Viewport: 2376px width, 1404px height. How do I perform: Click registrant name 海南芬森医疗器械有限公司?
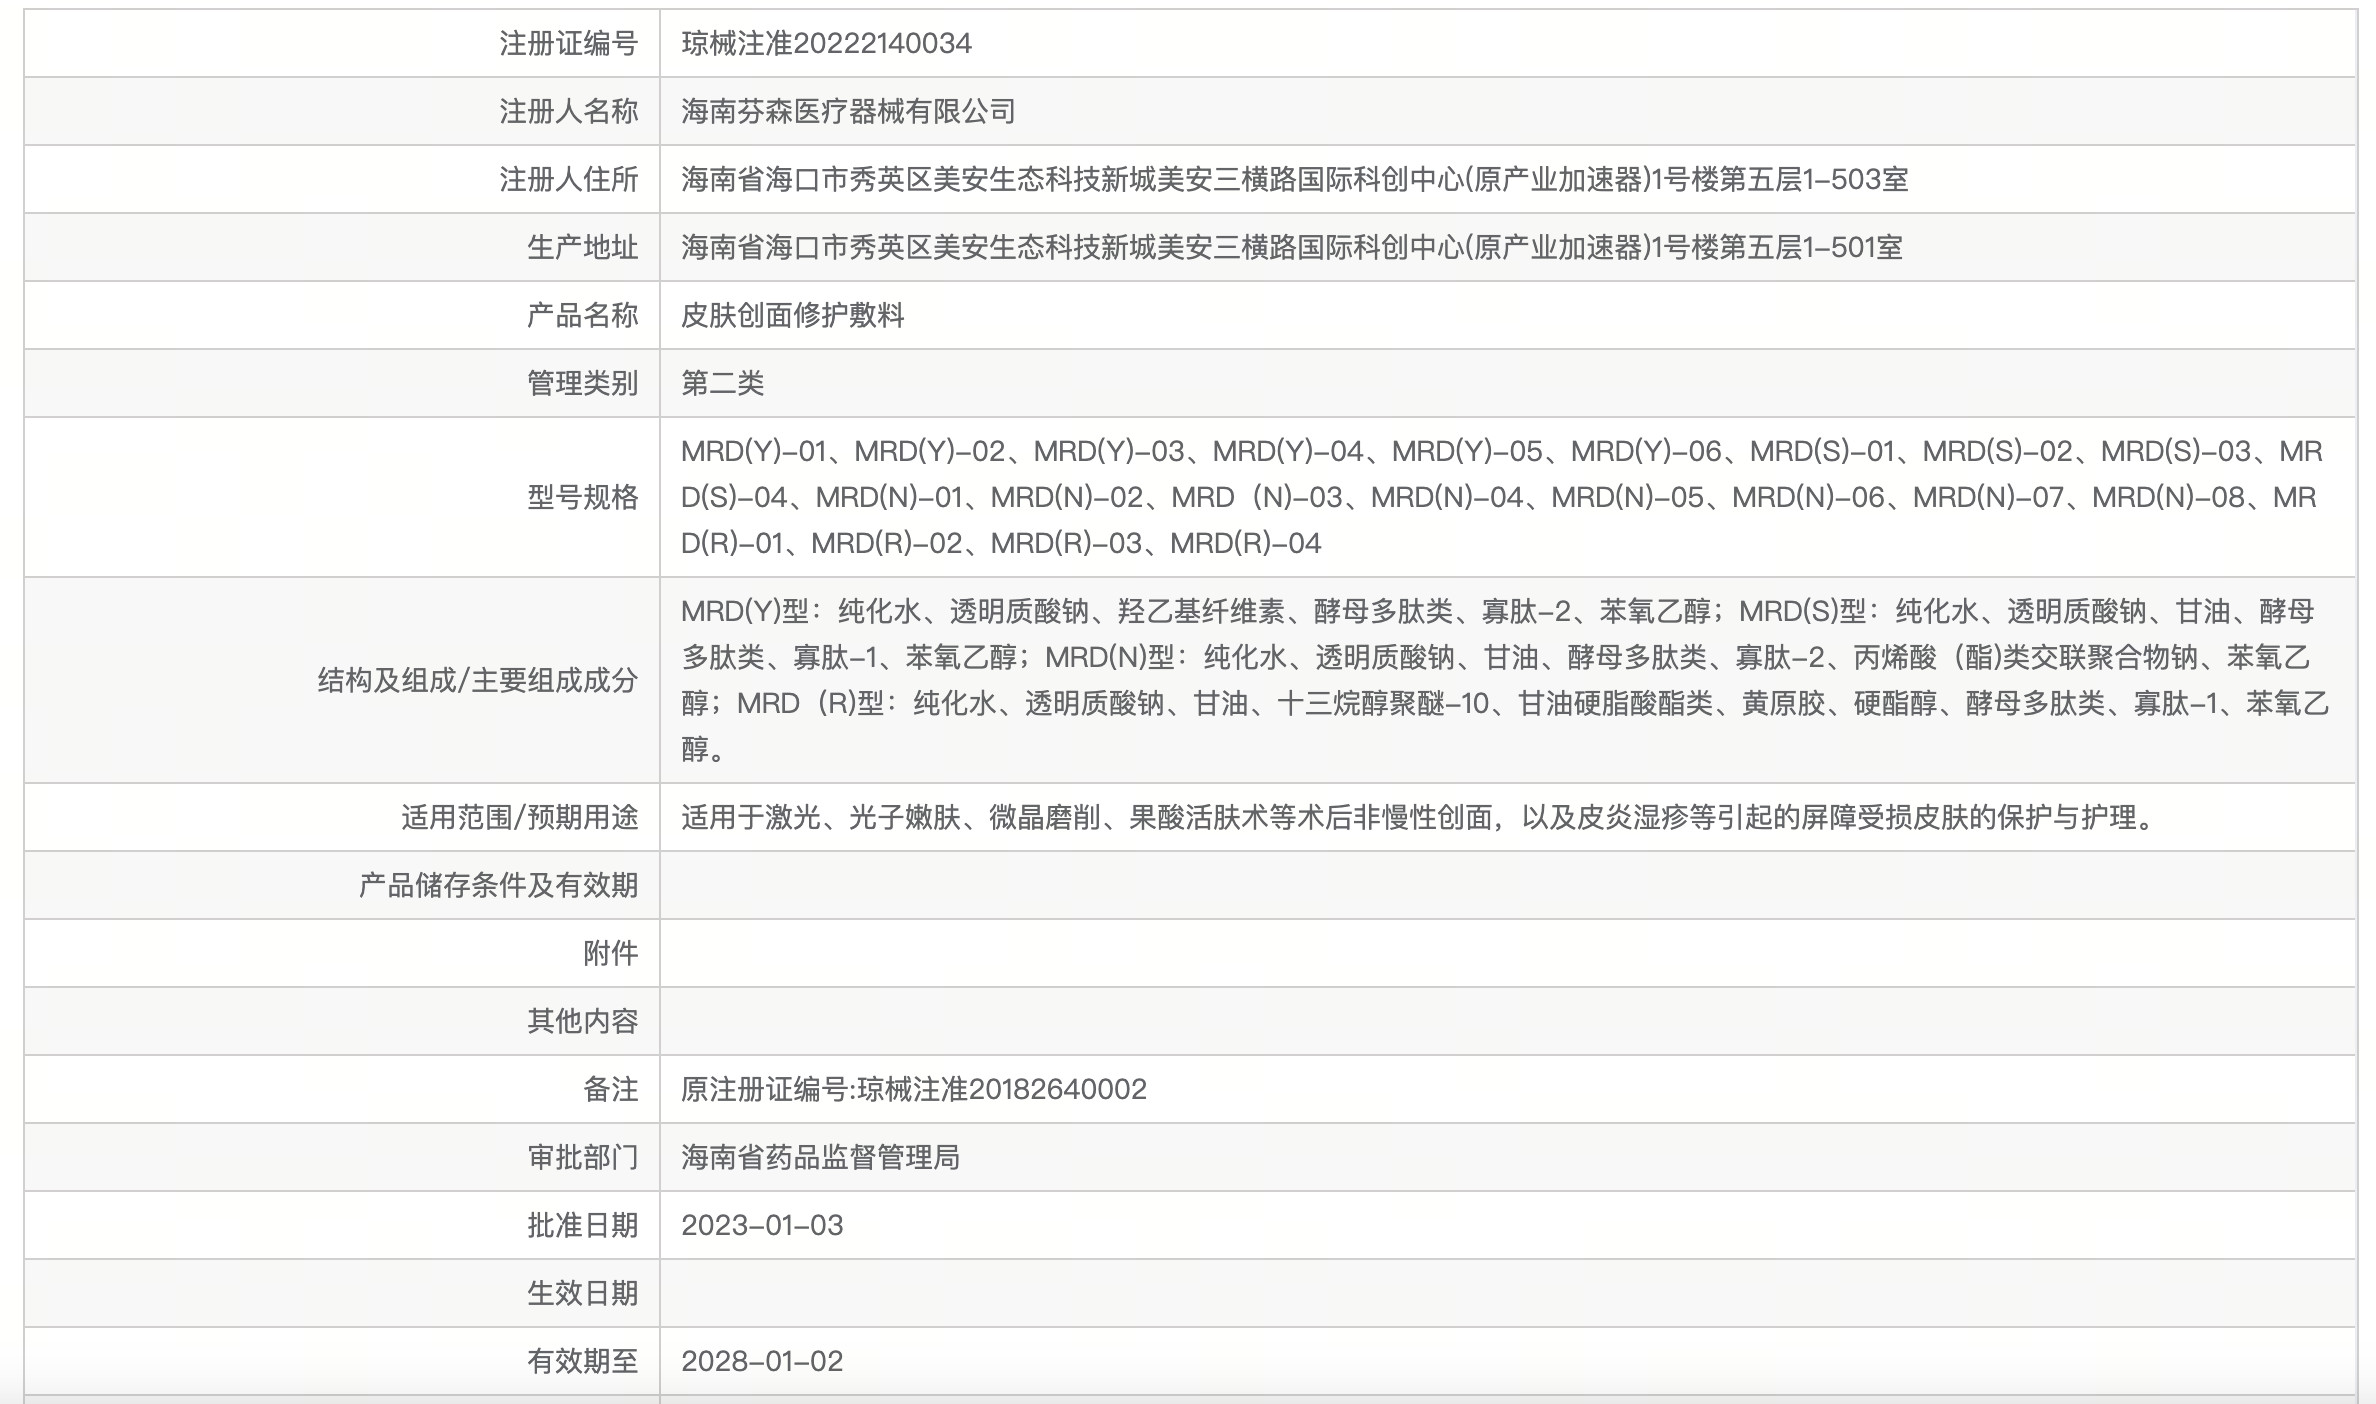(x=848, y=111)
